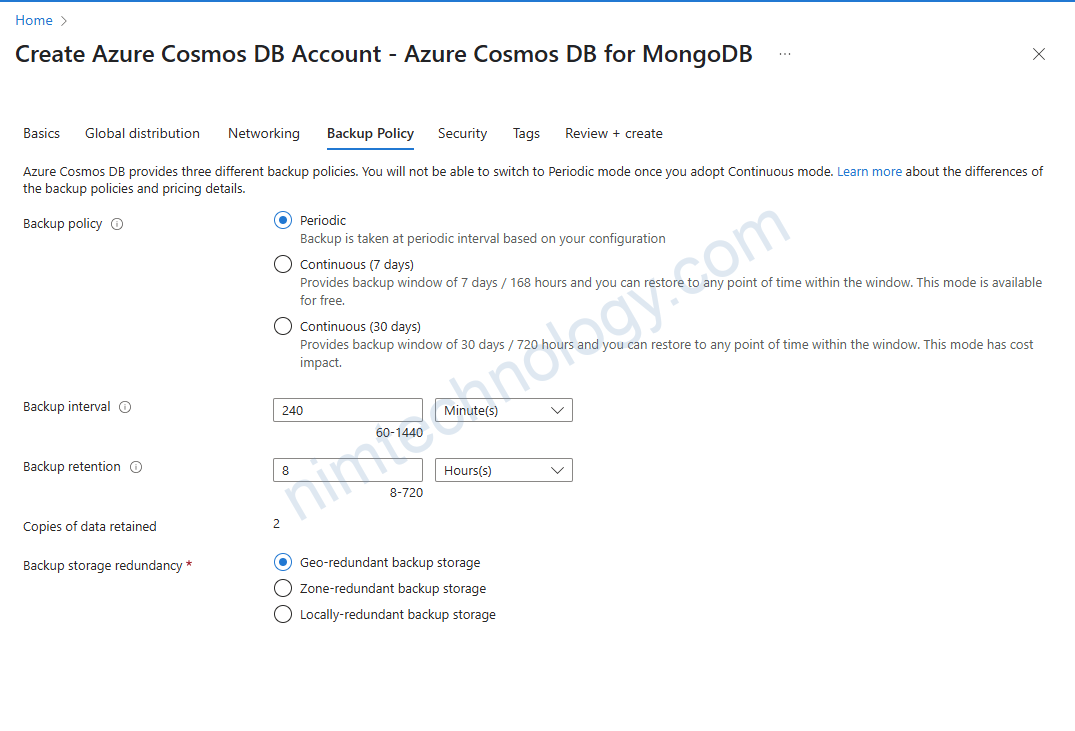Image resolution: width=1075 pixels, height=731 pixels.
Task: Close the Create Cosmos DB Account pane
Action: click(1039, 54)
